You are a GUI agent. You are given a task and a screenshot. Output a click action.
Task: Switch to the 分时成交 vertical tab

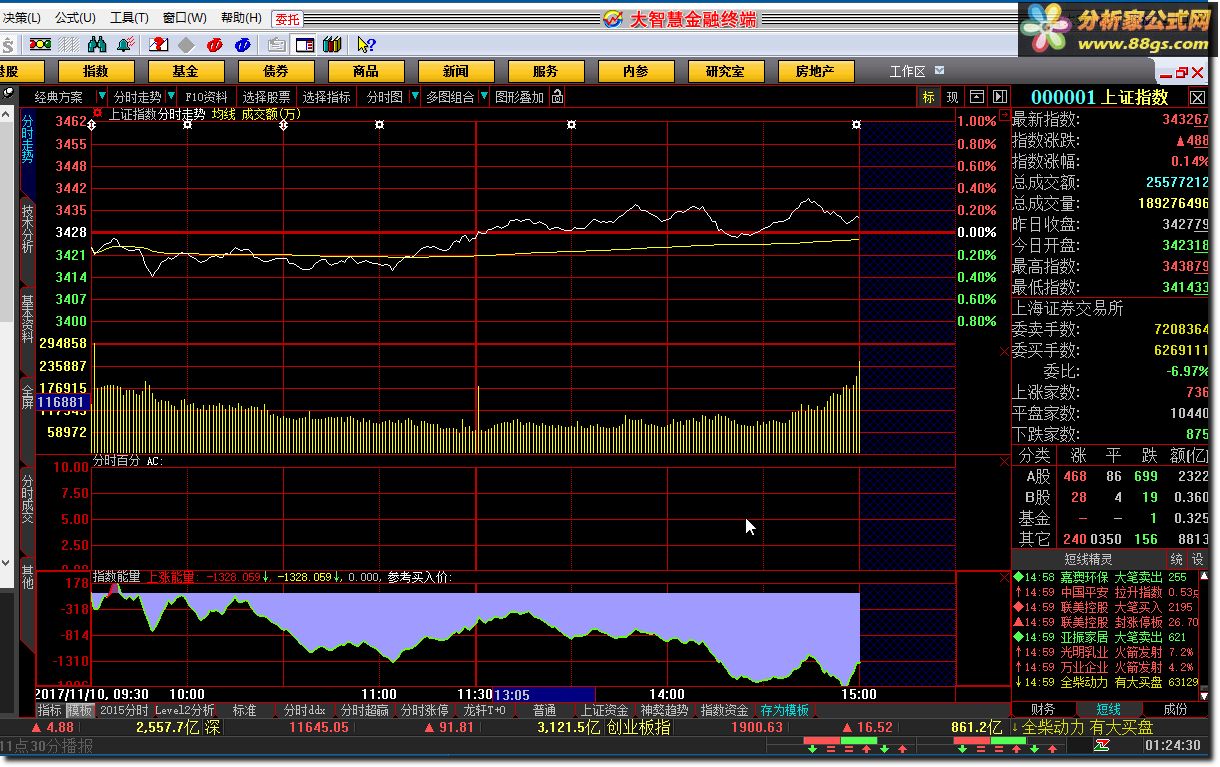point(28,498)
